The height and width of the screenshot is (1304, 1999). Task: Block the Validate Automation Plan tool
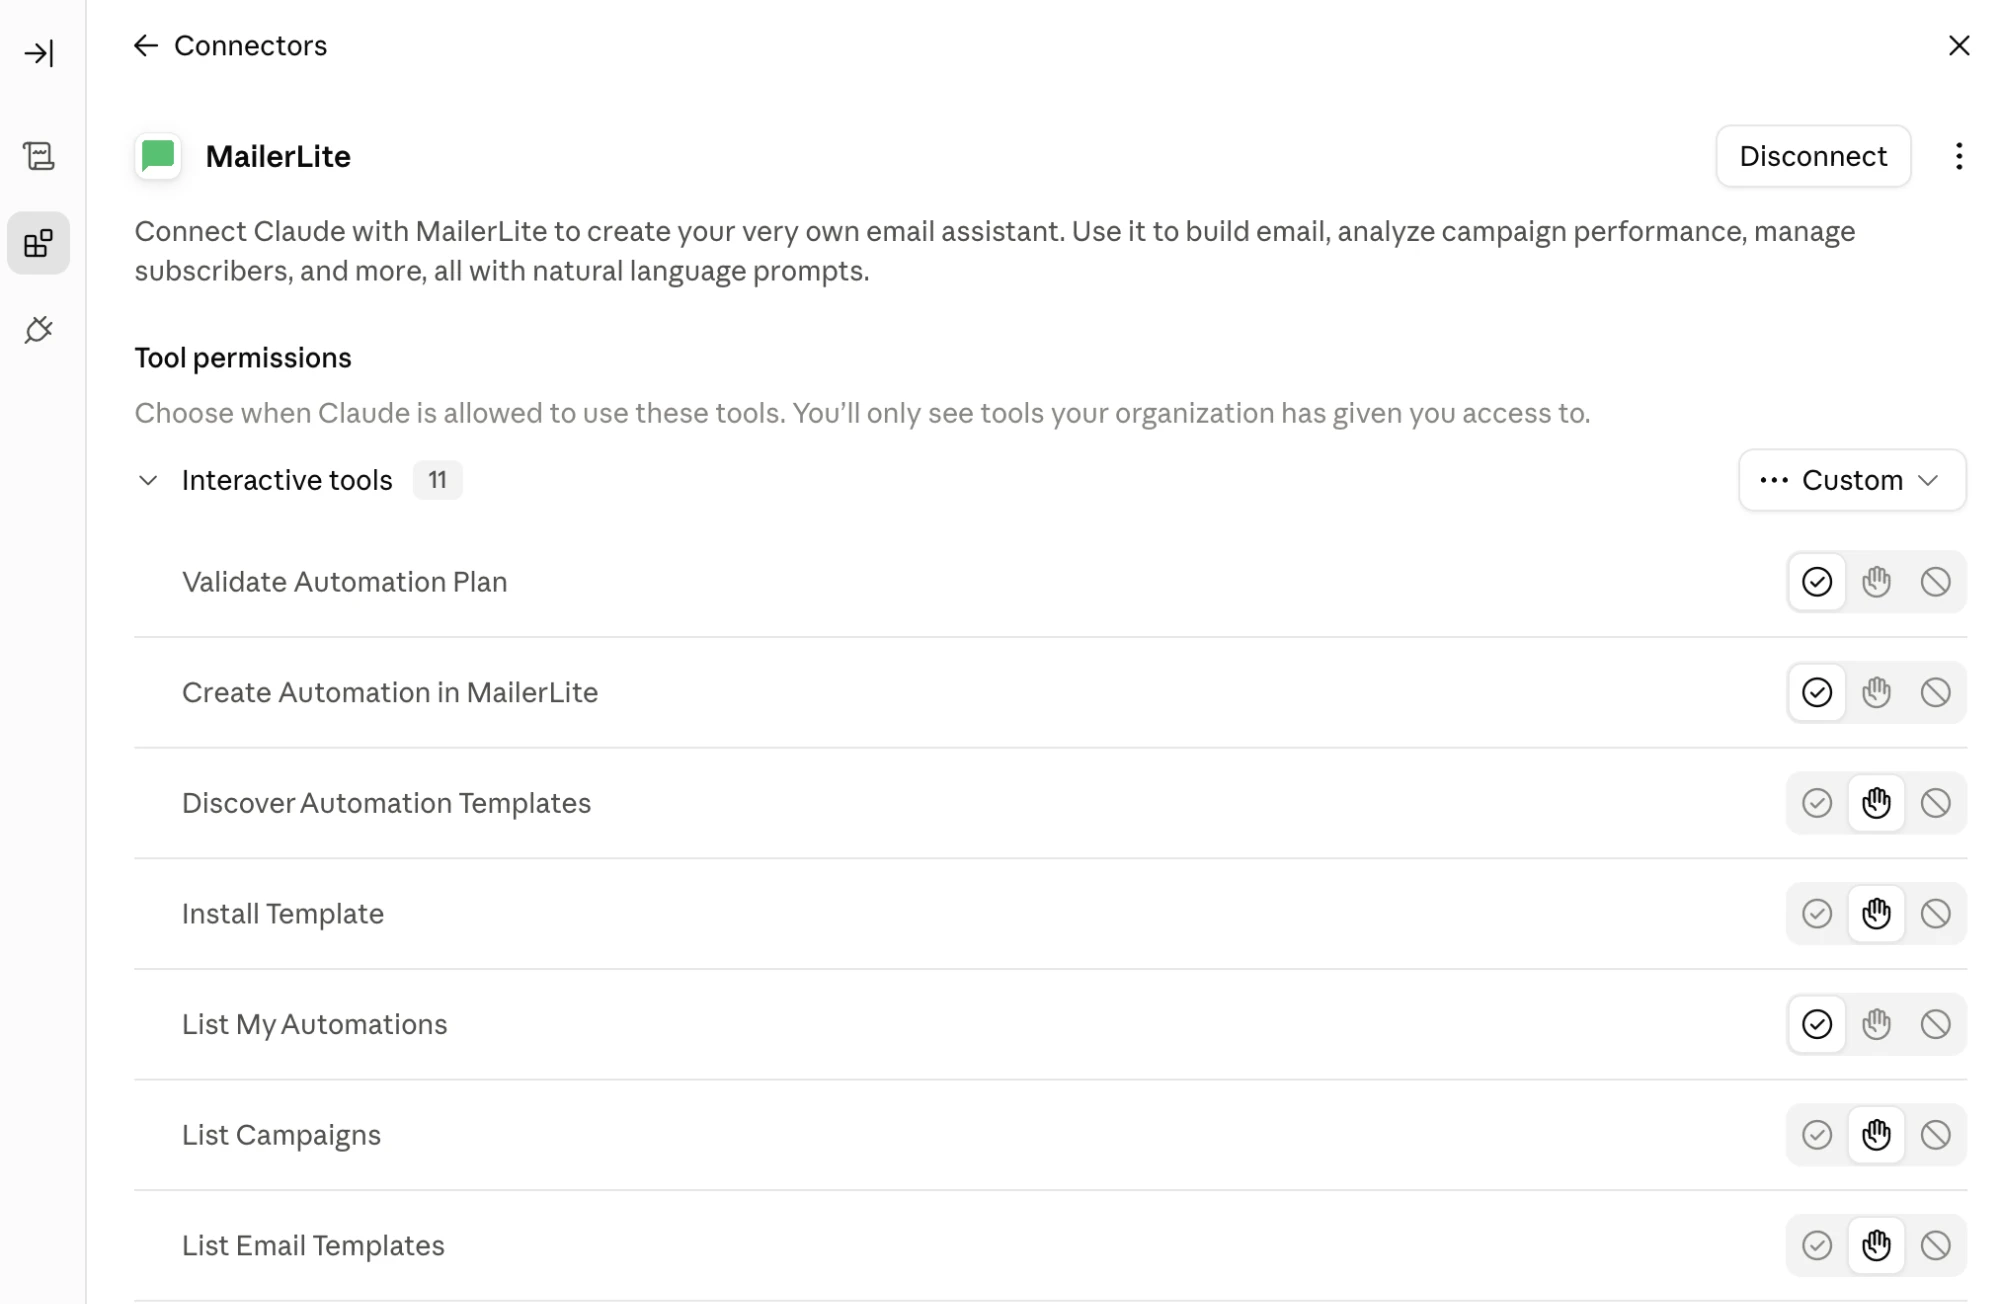click(x=1935, y=582)
